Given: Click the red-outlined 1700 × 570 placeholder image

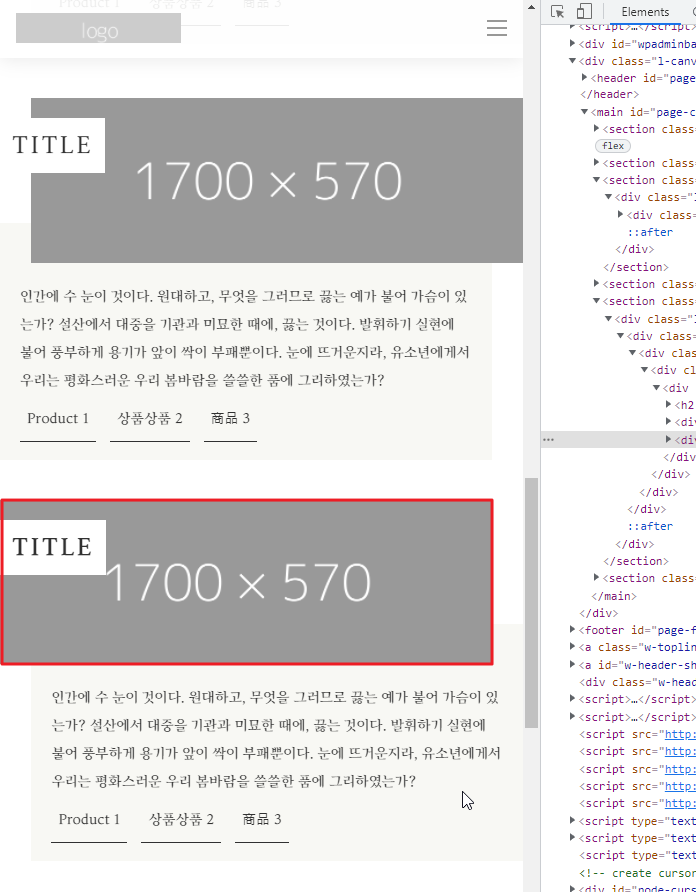Looking at the screenshot, I should (246, 582).
